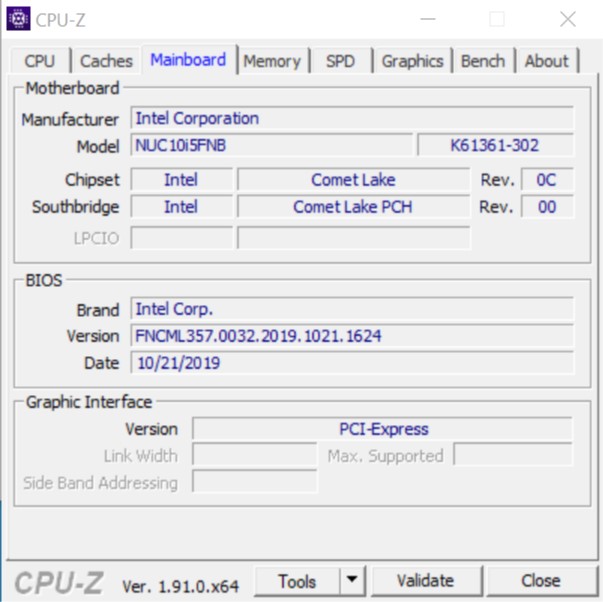Screen dimensions: 603x602
Task: Switch to the CPU tab
Action: pyautogui.click(x=40, y=61)
